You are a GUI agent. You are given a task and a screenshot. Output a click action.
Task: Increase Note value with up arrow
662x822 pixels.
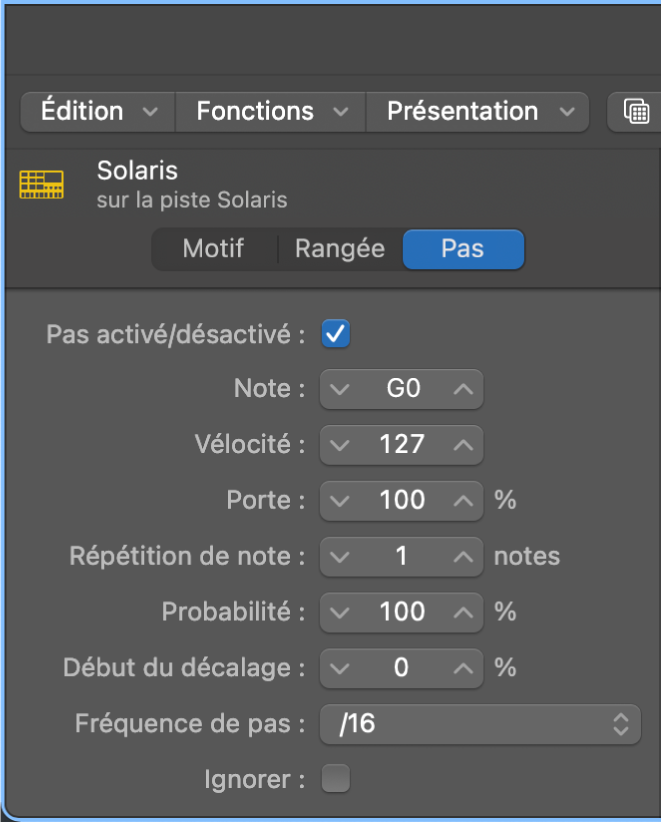(x=463, y=389)
